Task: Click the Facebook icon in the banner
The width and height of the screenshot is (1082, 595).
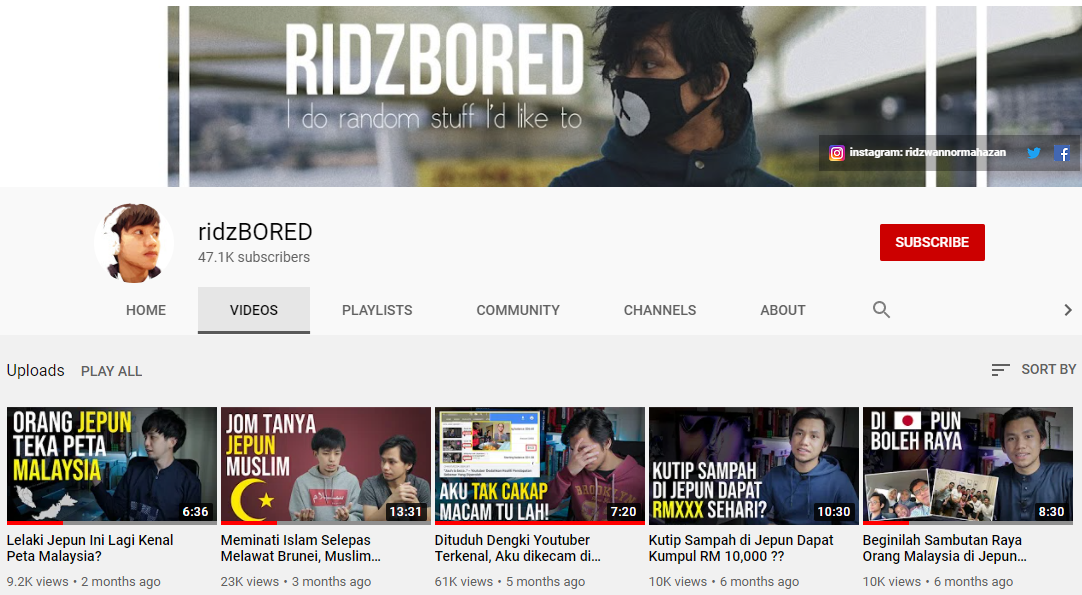Action: pyautogui.click(x=1062, y=153)
